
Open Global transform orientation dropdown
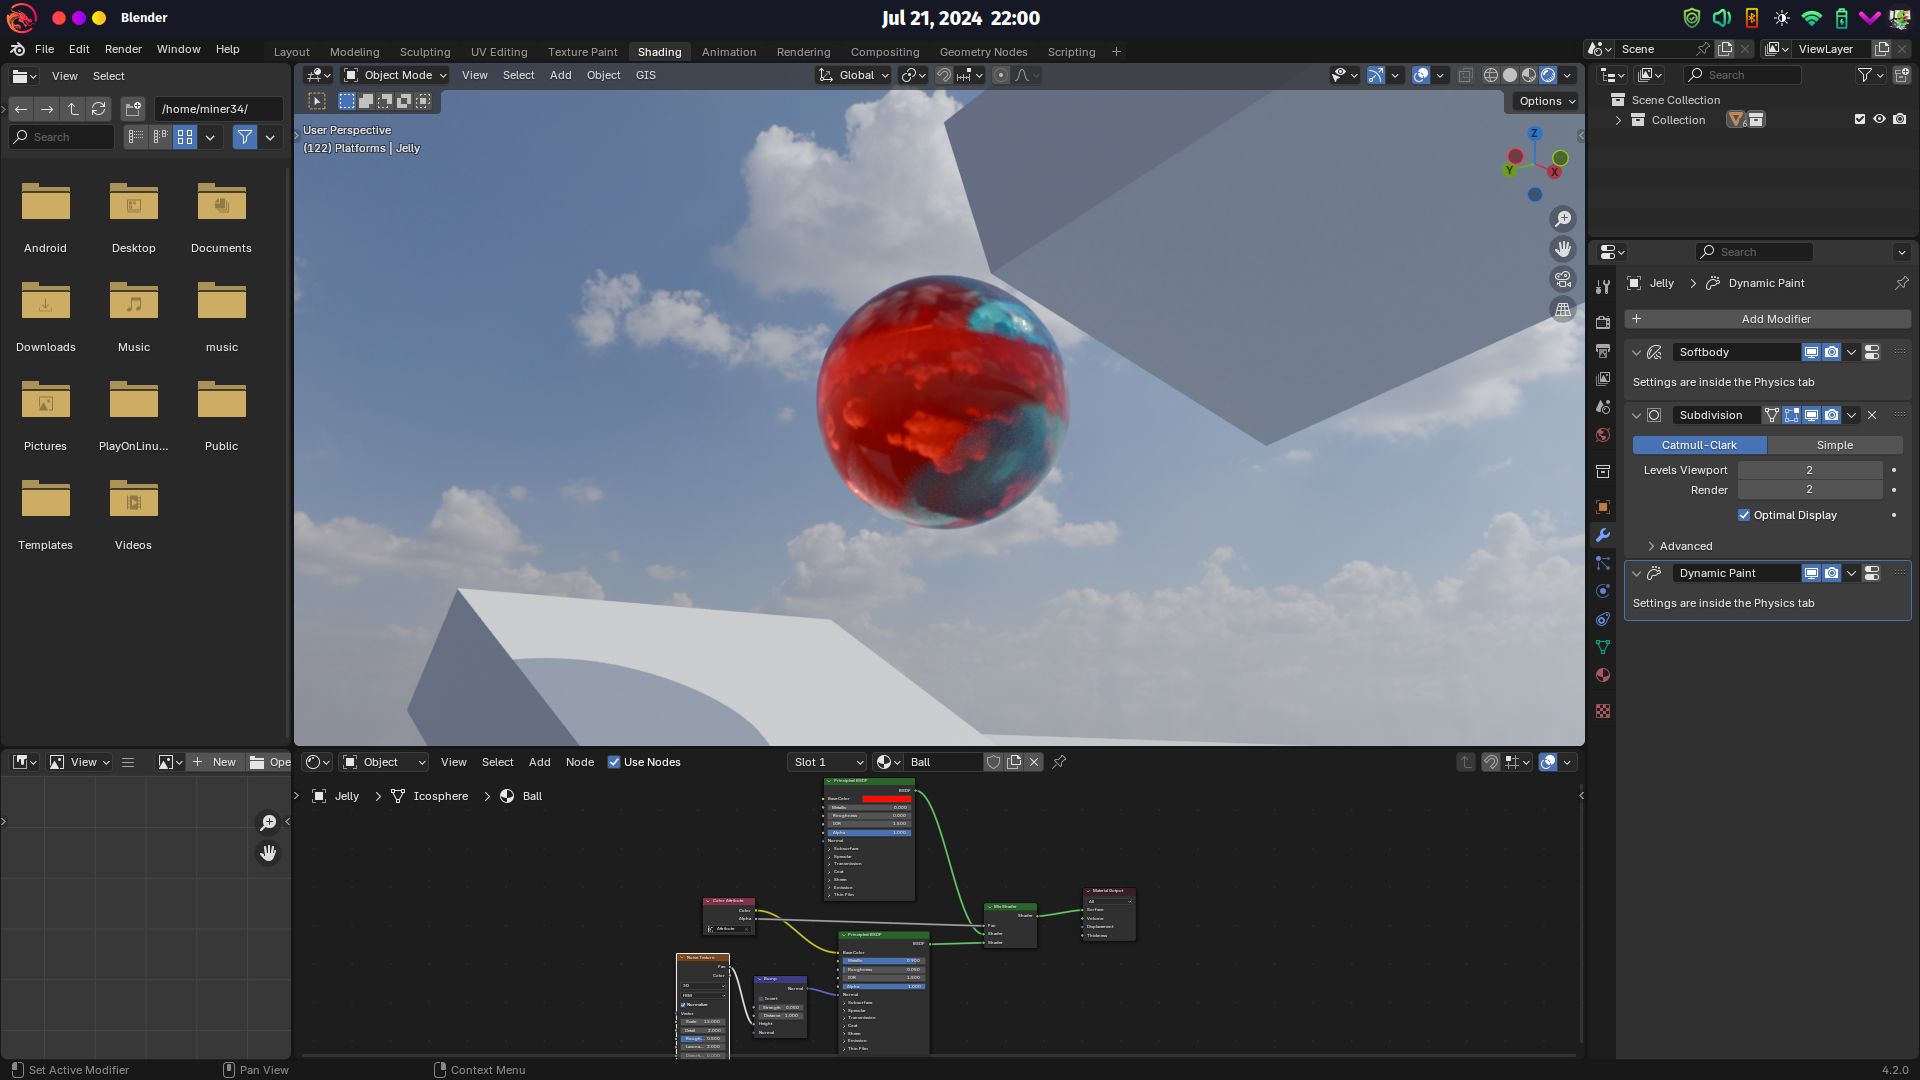point(853,75)
